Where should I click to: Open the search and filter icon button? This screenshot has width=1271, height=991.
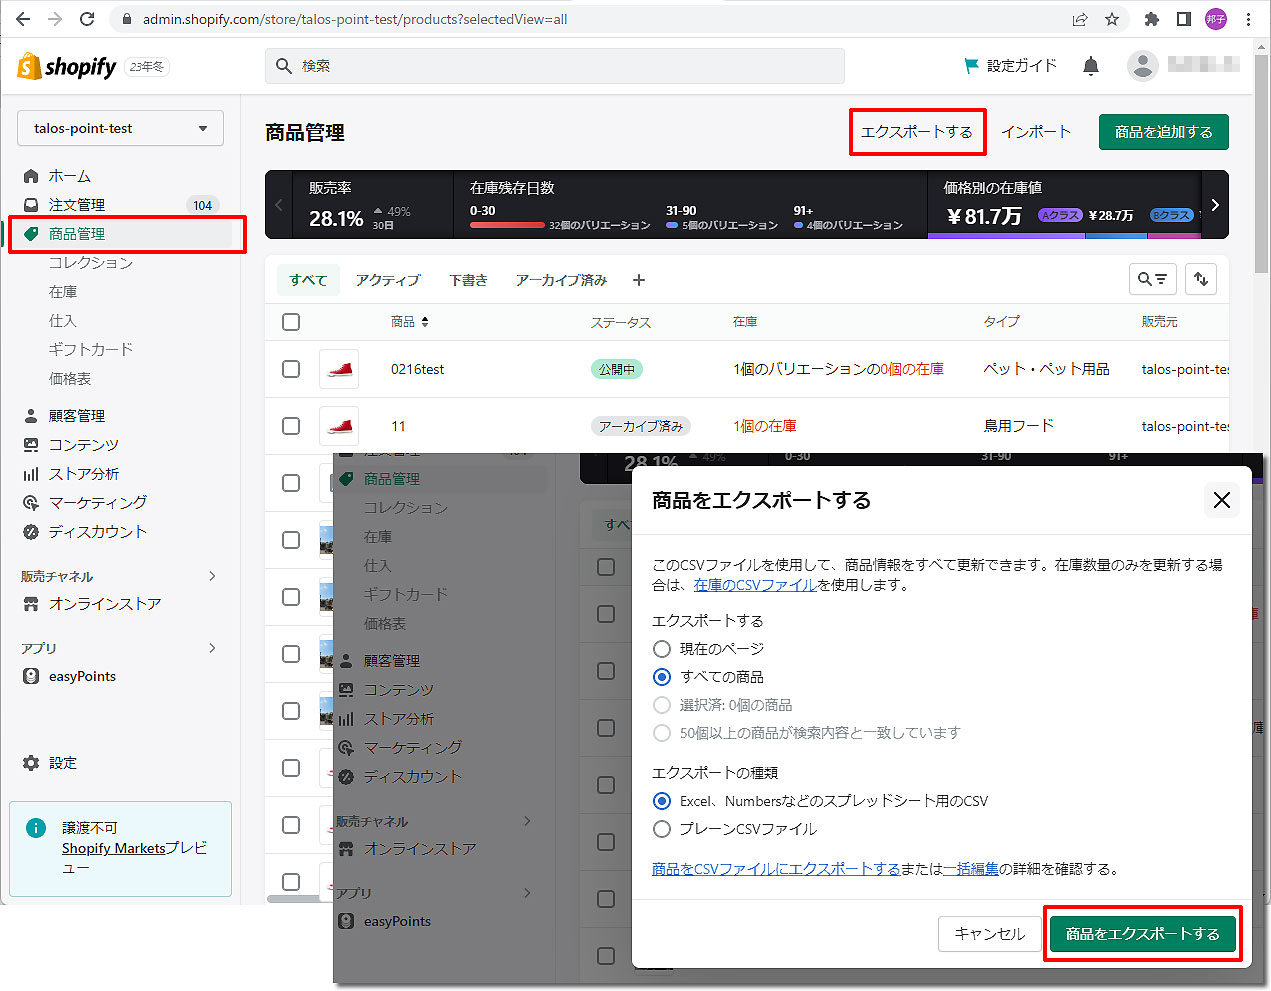(1152, 280)
